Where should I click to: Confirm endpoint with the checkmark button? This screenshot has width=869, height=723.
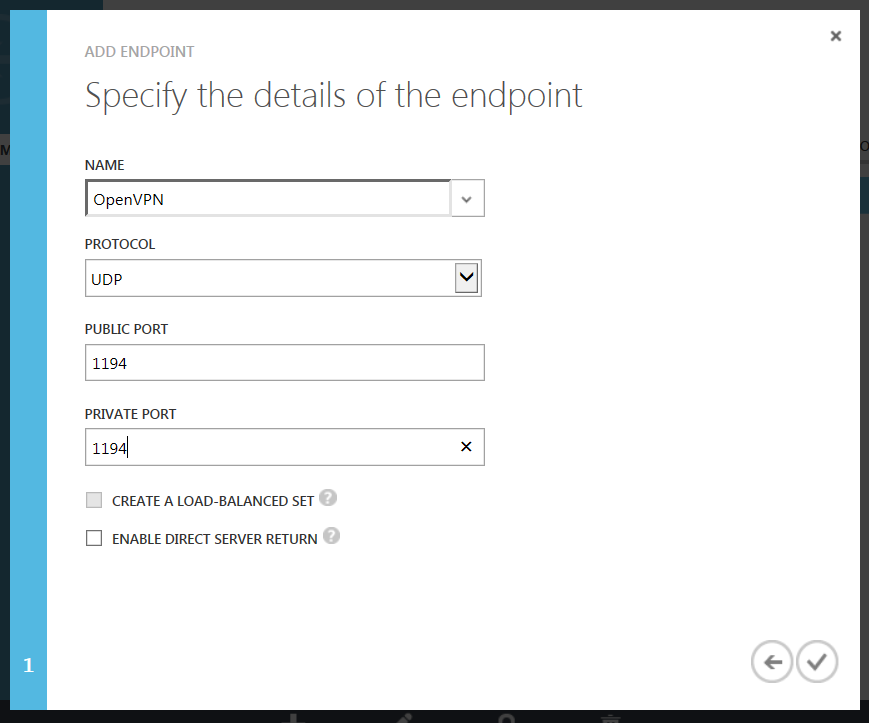(817, 662)
